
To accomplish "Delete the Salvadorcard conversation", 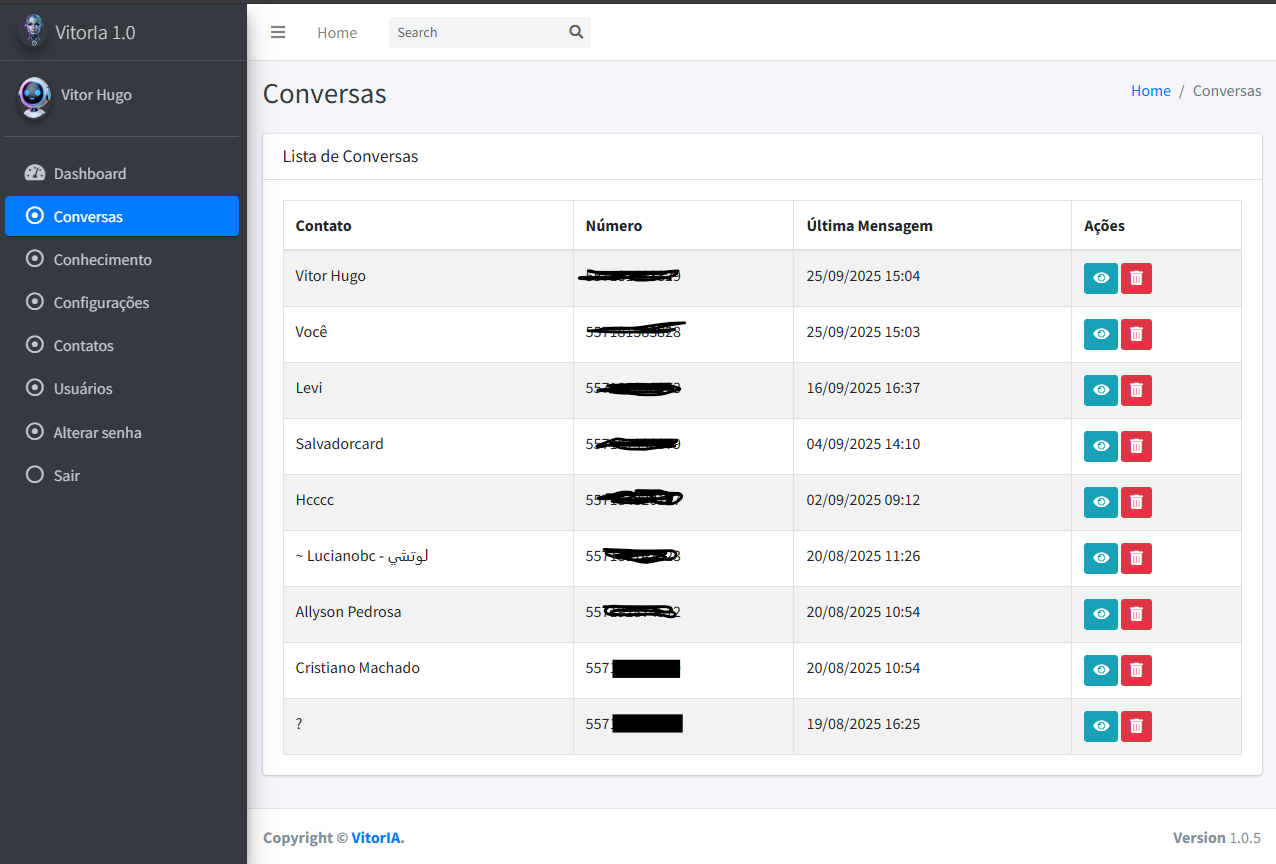I will click(1136, 446).
